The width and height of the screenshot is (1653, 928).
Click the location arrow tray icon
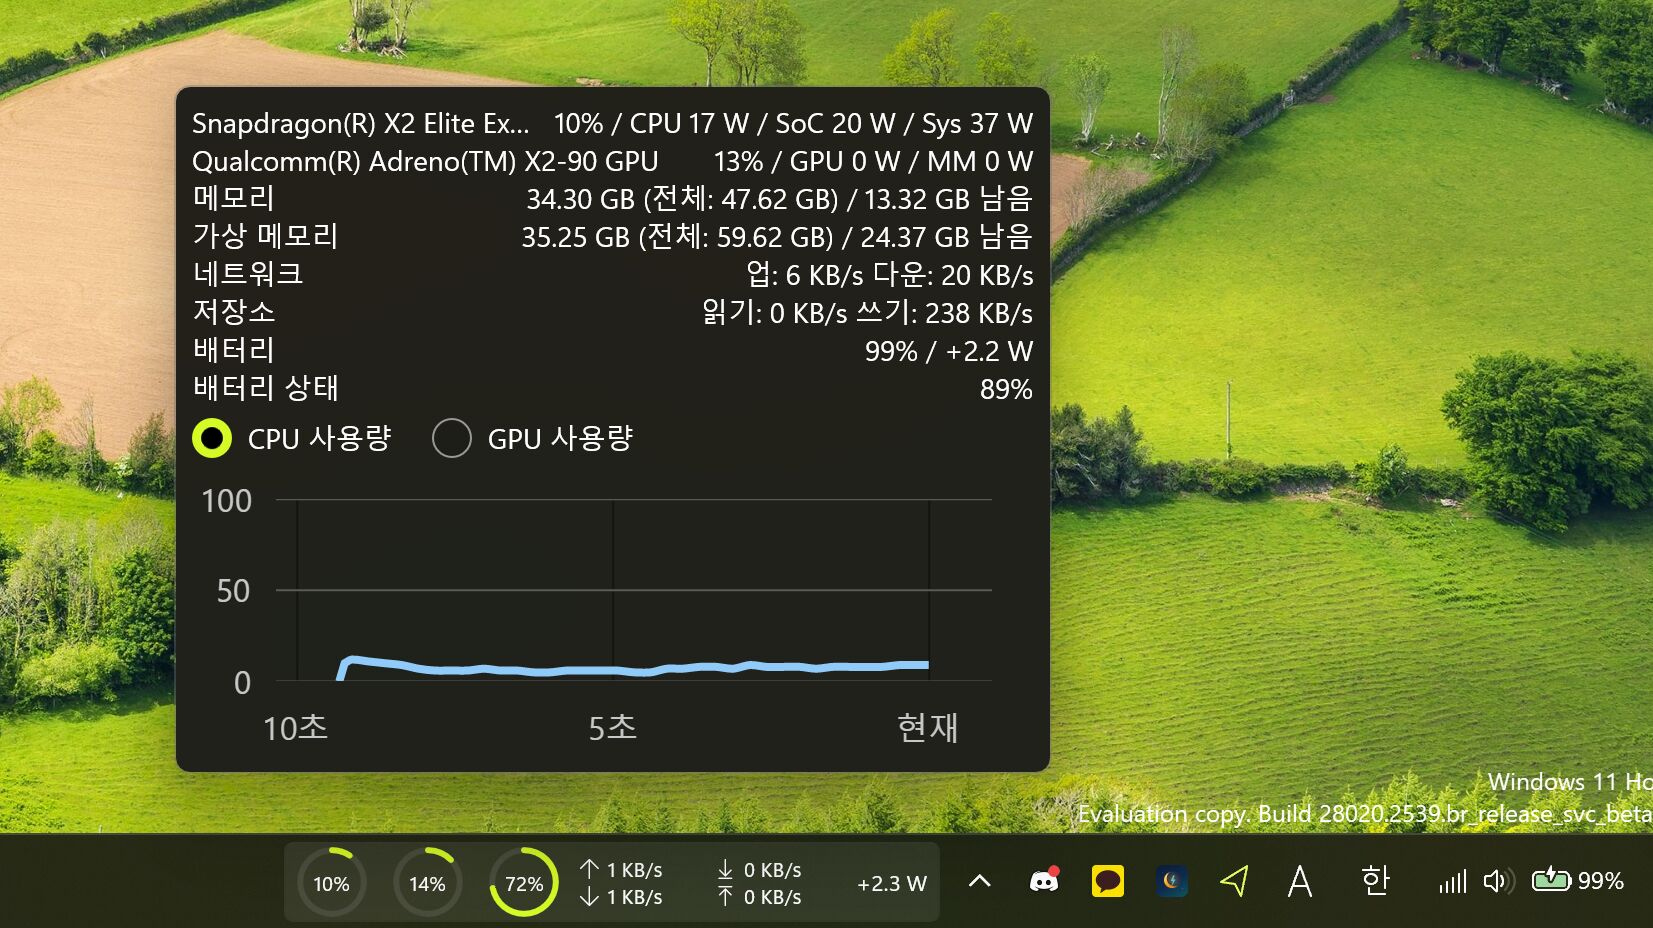(1236, 881)
